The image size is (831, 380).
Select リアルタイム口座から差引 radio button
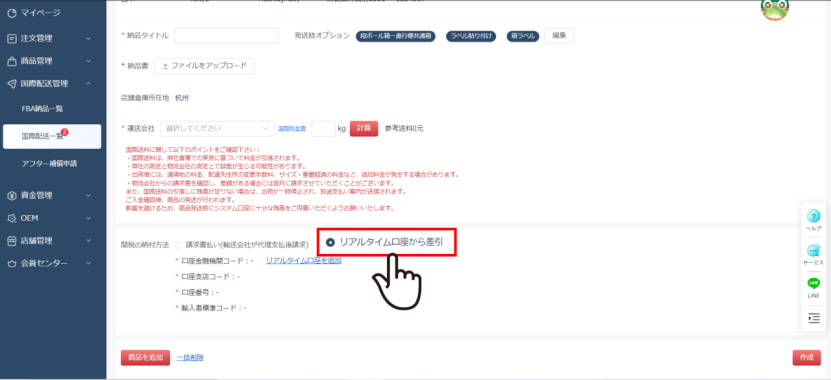tap(330, 242)
